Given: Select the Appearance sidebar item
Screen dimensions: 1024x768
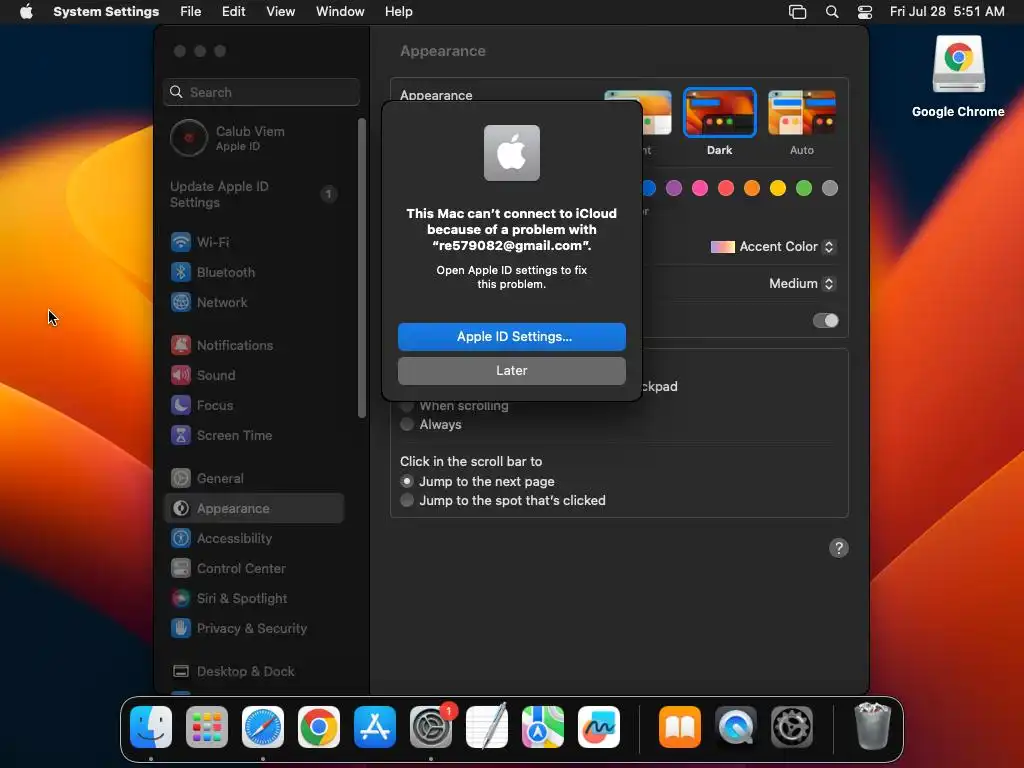Looking at the screenshot, I should click(x=253, y=508).
